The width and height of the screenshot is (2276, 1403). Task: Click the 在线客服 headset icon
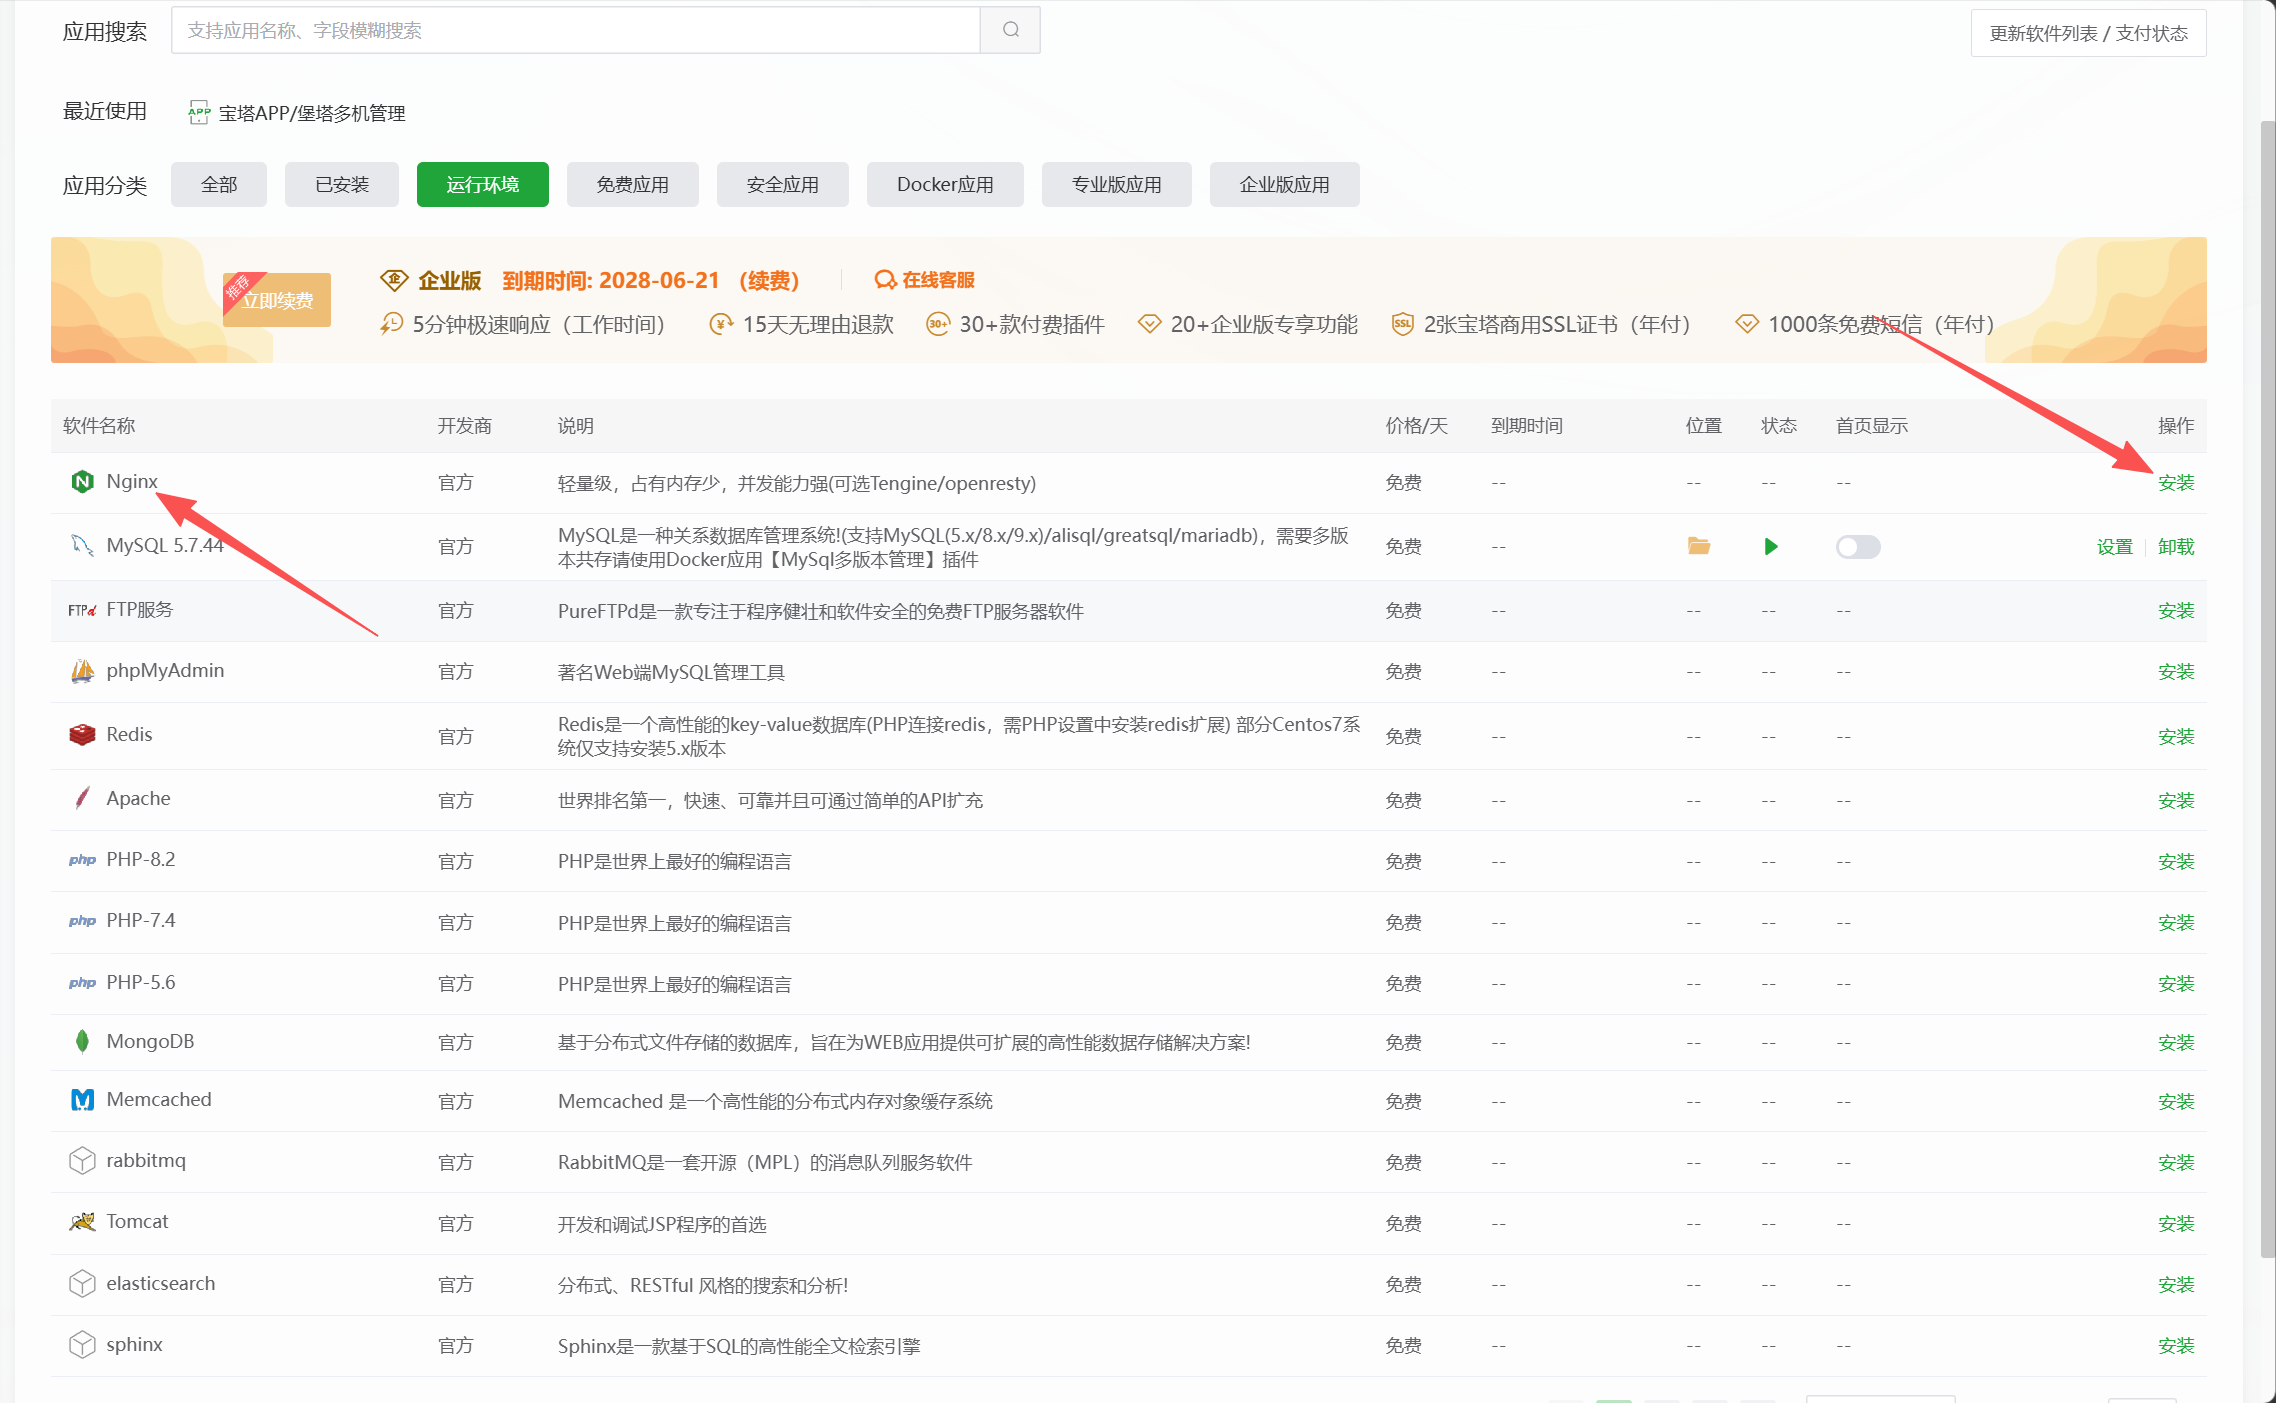[885, 280]
